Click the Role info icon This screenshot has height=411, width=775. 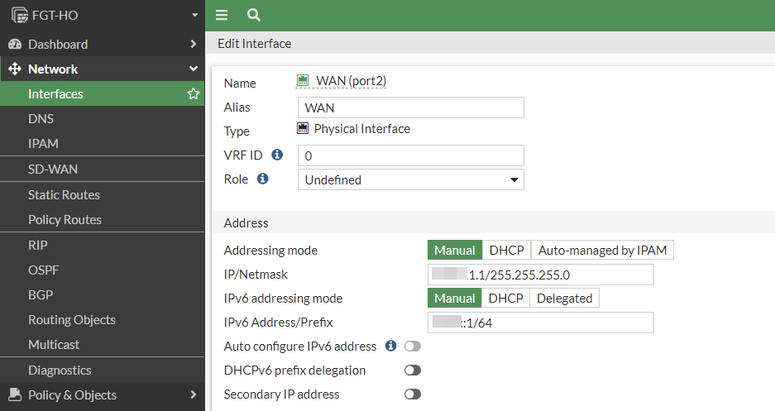coord(263,179)
